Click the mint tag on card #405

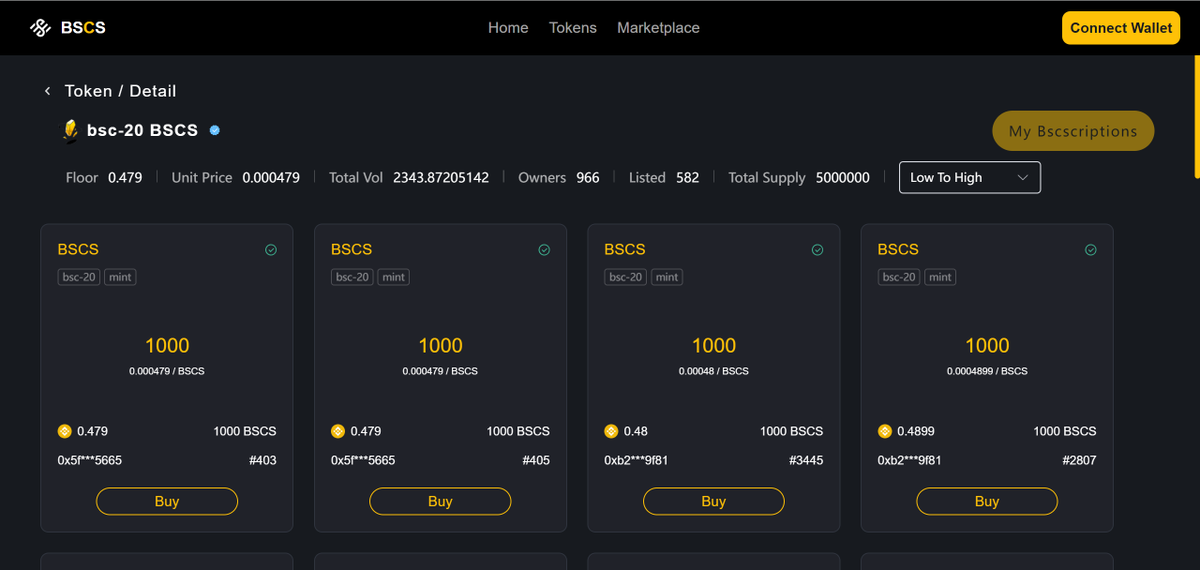(393, 277)
